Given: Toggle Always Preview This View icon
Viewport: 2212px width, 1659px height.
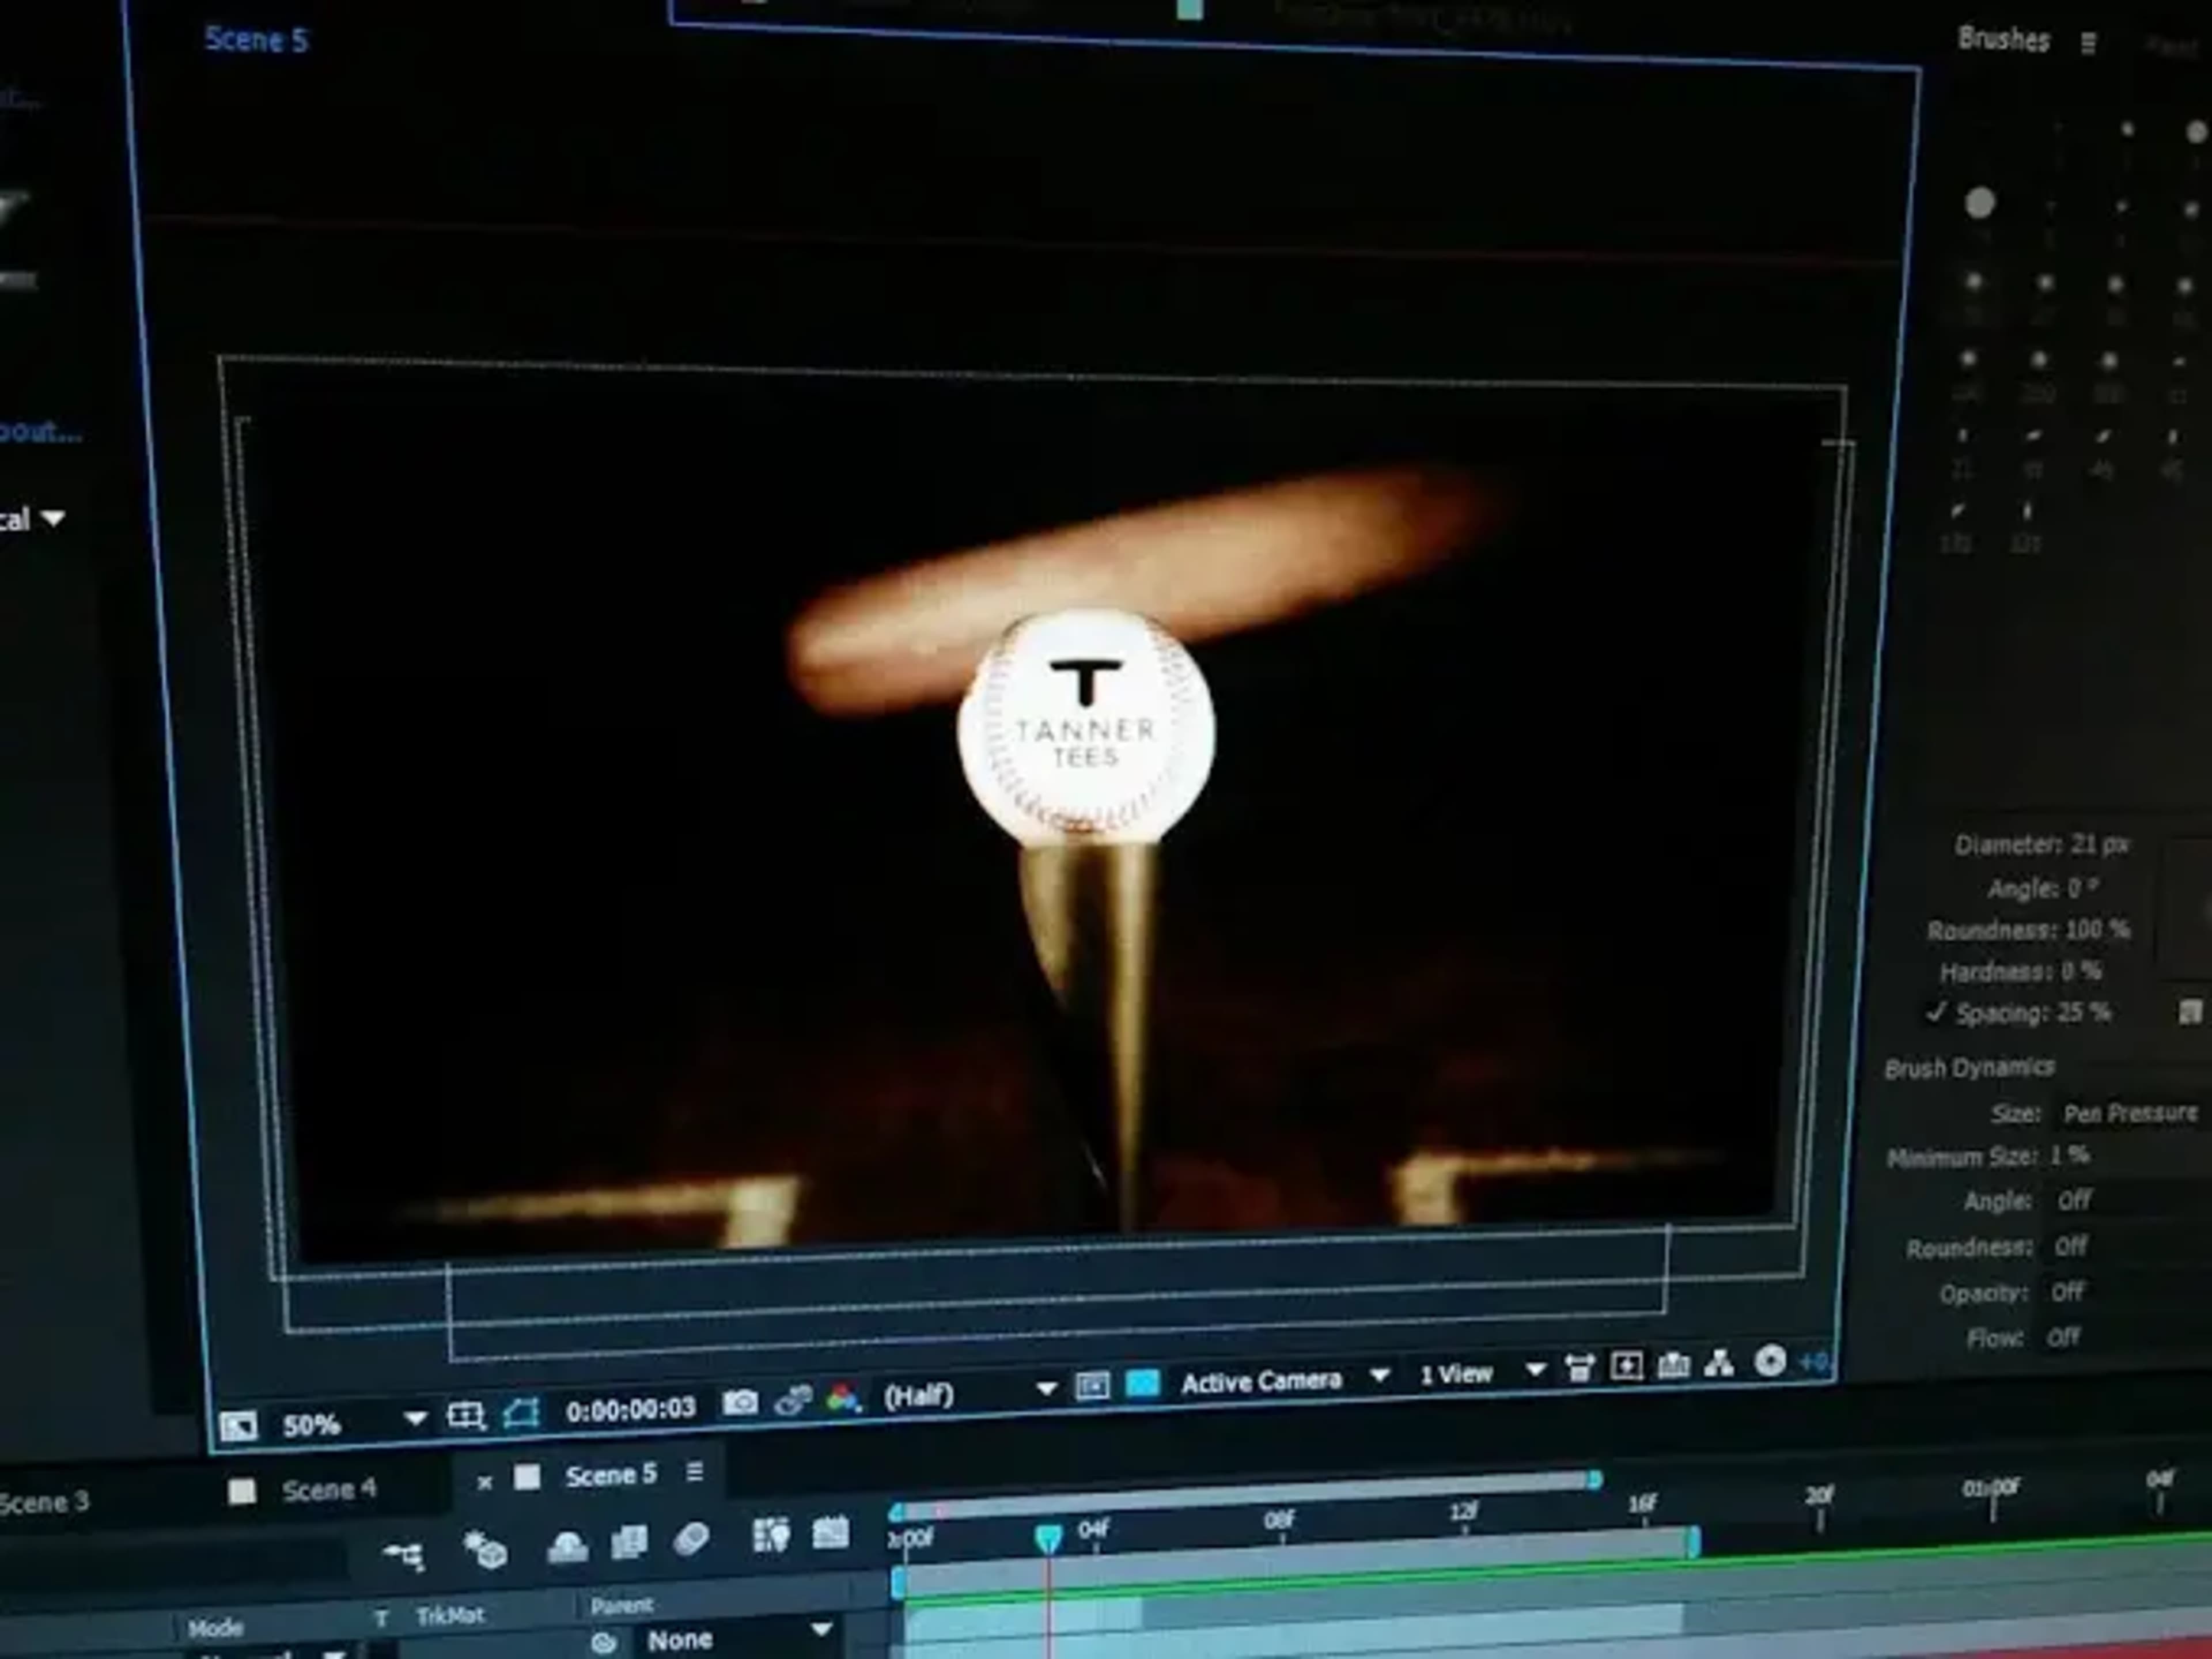Looking at the screenshot, I should [238, 1426].
